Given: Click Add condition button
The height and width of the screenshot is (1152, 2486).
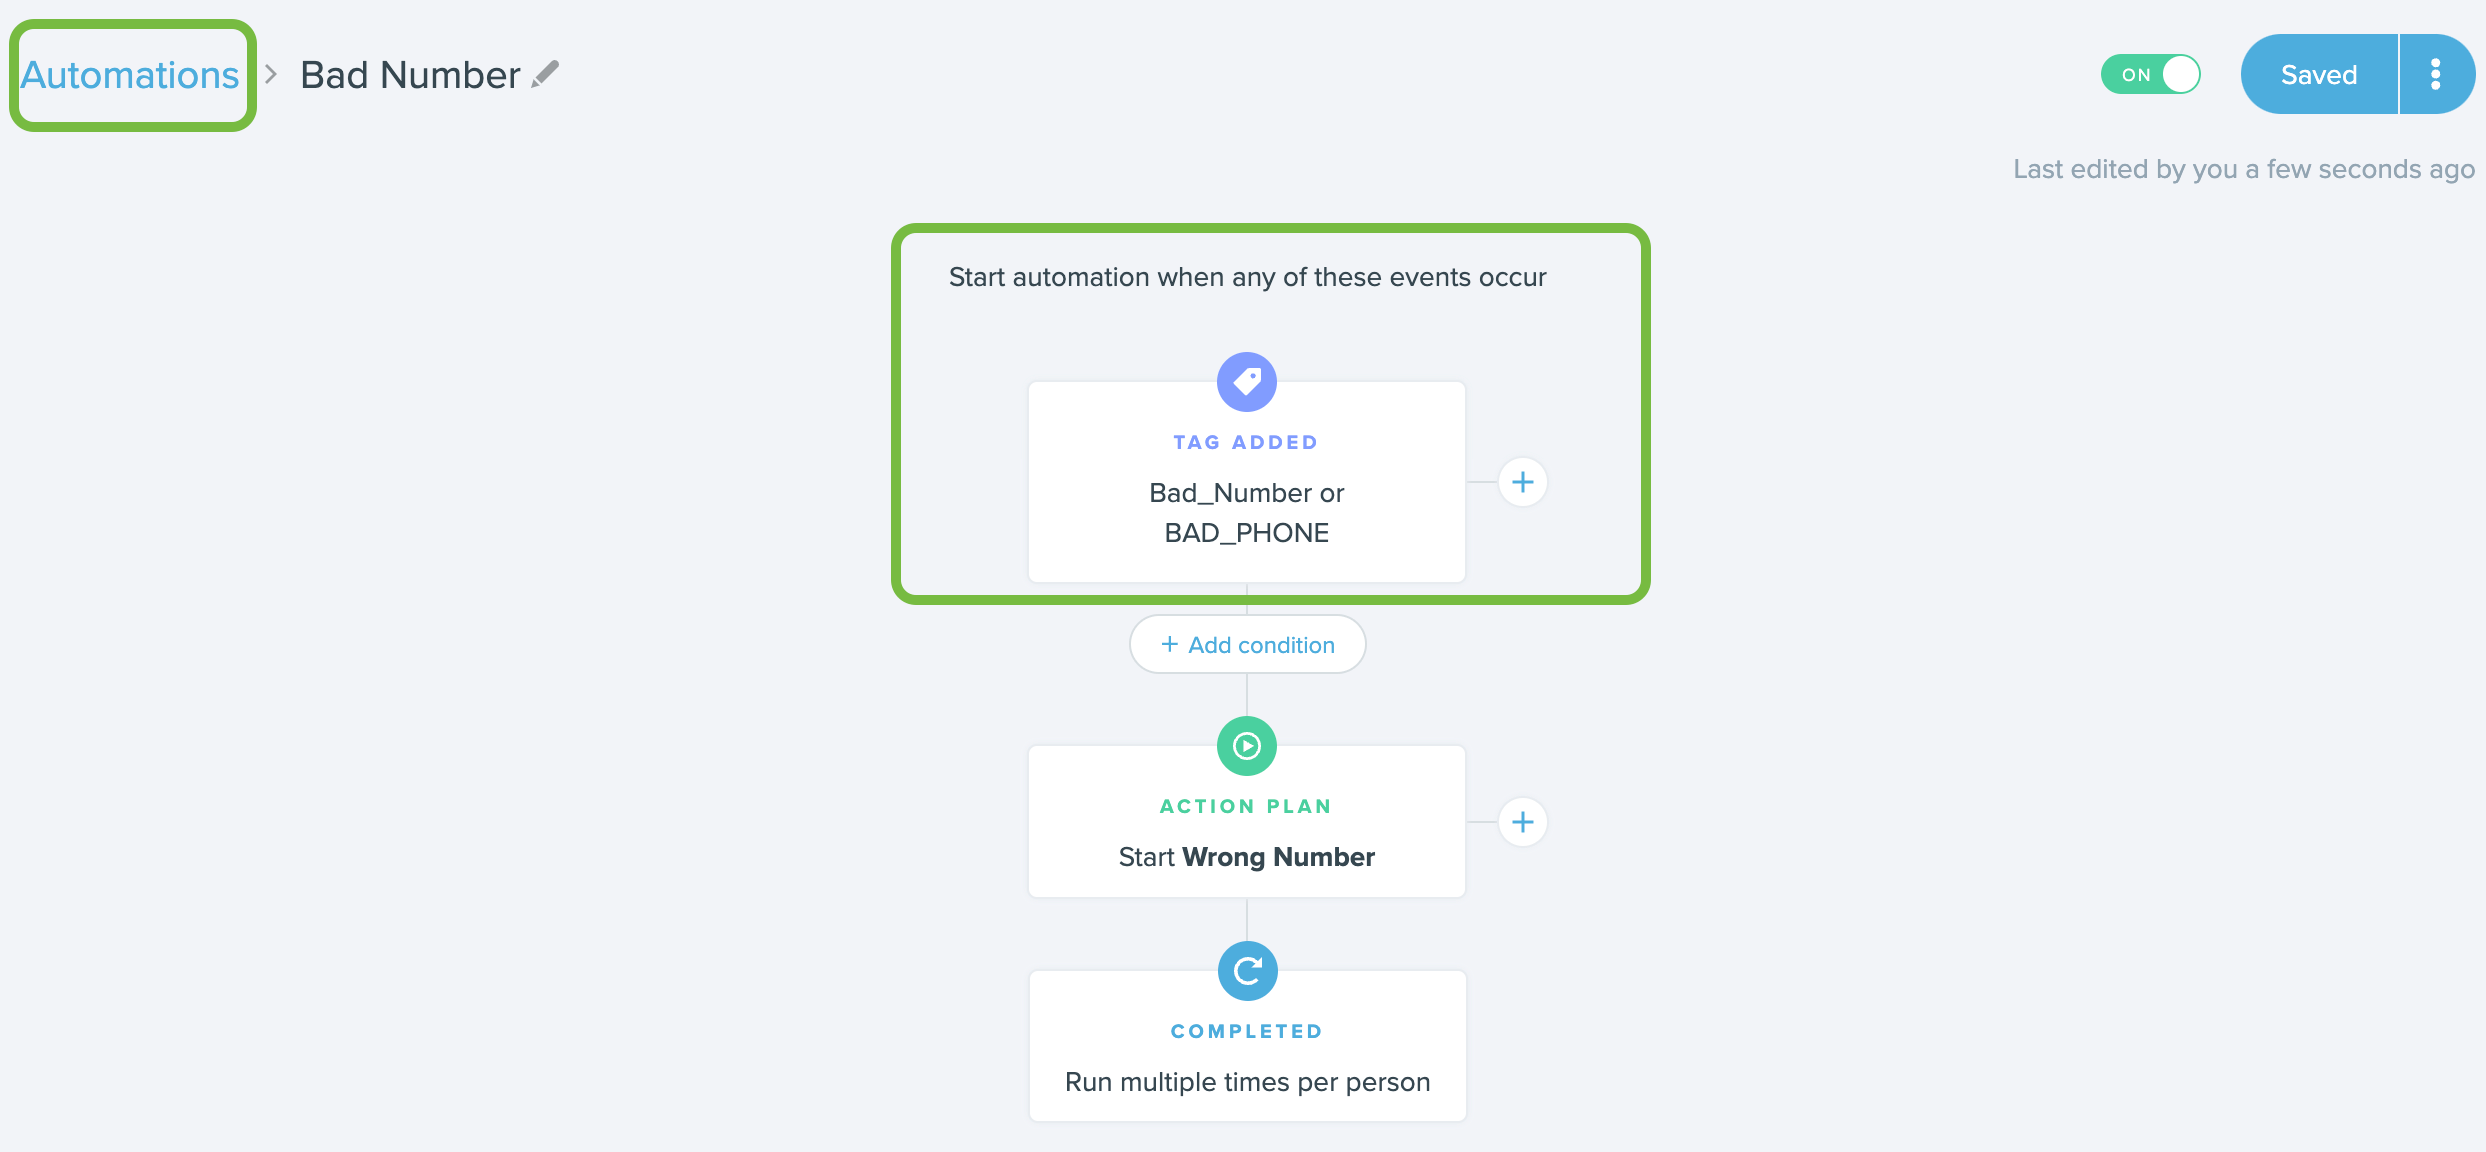Looking at the screenshot, I should (x=1247, y=645).
